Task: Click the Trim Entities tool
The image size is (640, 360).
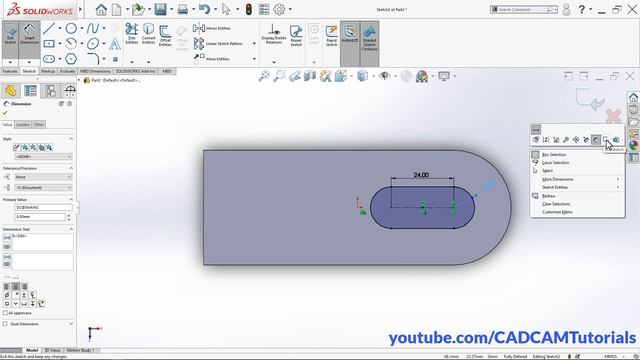Action: (x=131, y=34)
